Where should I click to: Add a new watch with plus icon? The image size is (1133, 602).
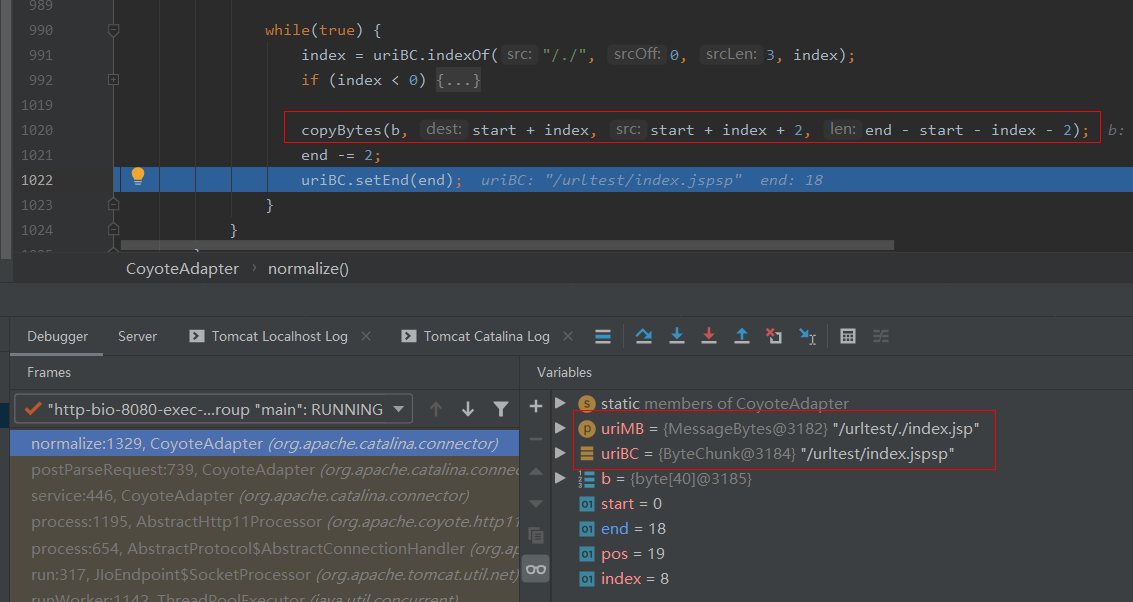[536, 405]
